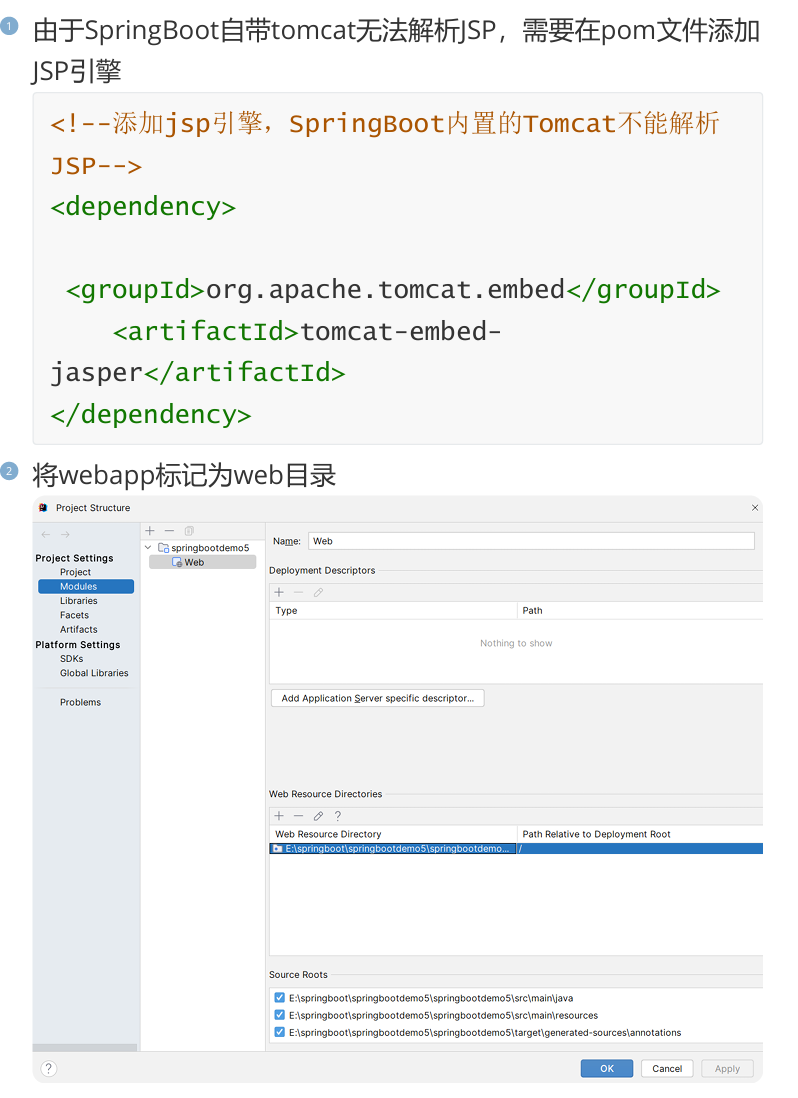The image size is (798, 1098).
Task: Add a new module with the plus icon
Action: point(150,531)
